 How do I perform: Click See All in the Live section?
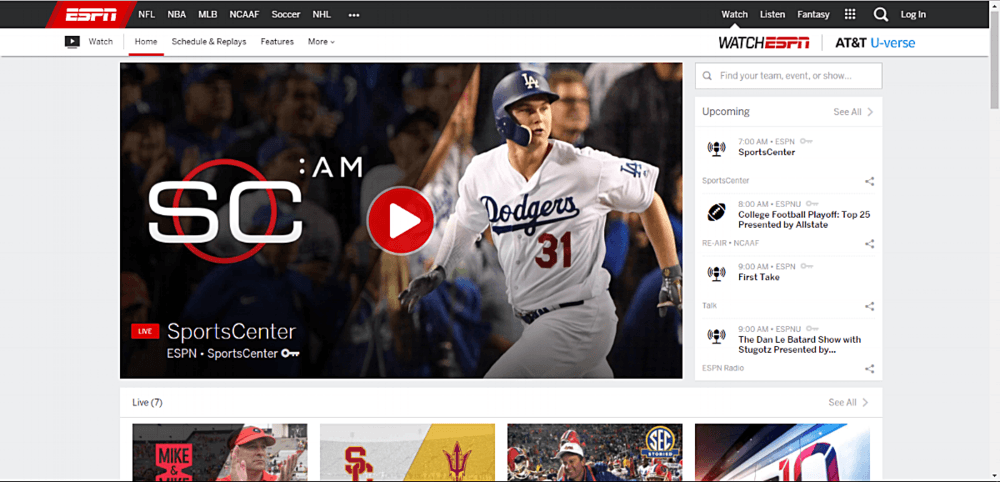click(x=842, y=403)
